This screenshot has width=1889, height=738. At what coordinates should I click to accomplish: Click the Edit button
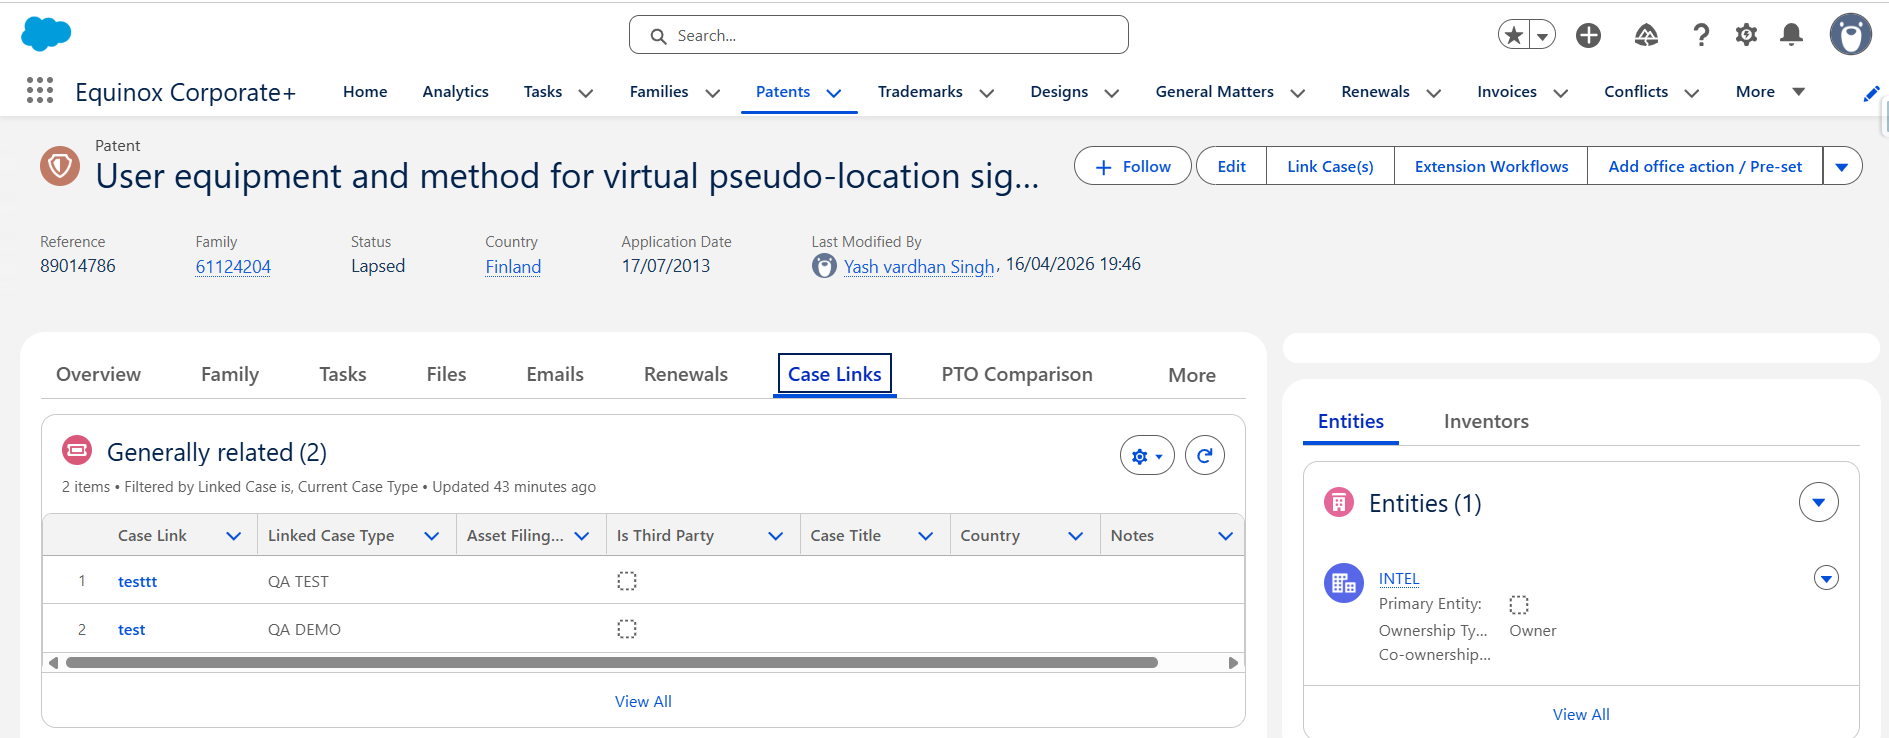click(1232, 166)
